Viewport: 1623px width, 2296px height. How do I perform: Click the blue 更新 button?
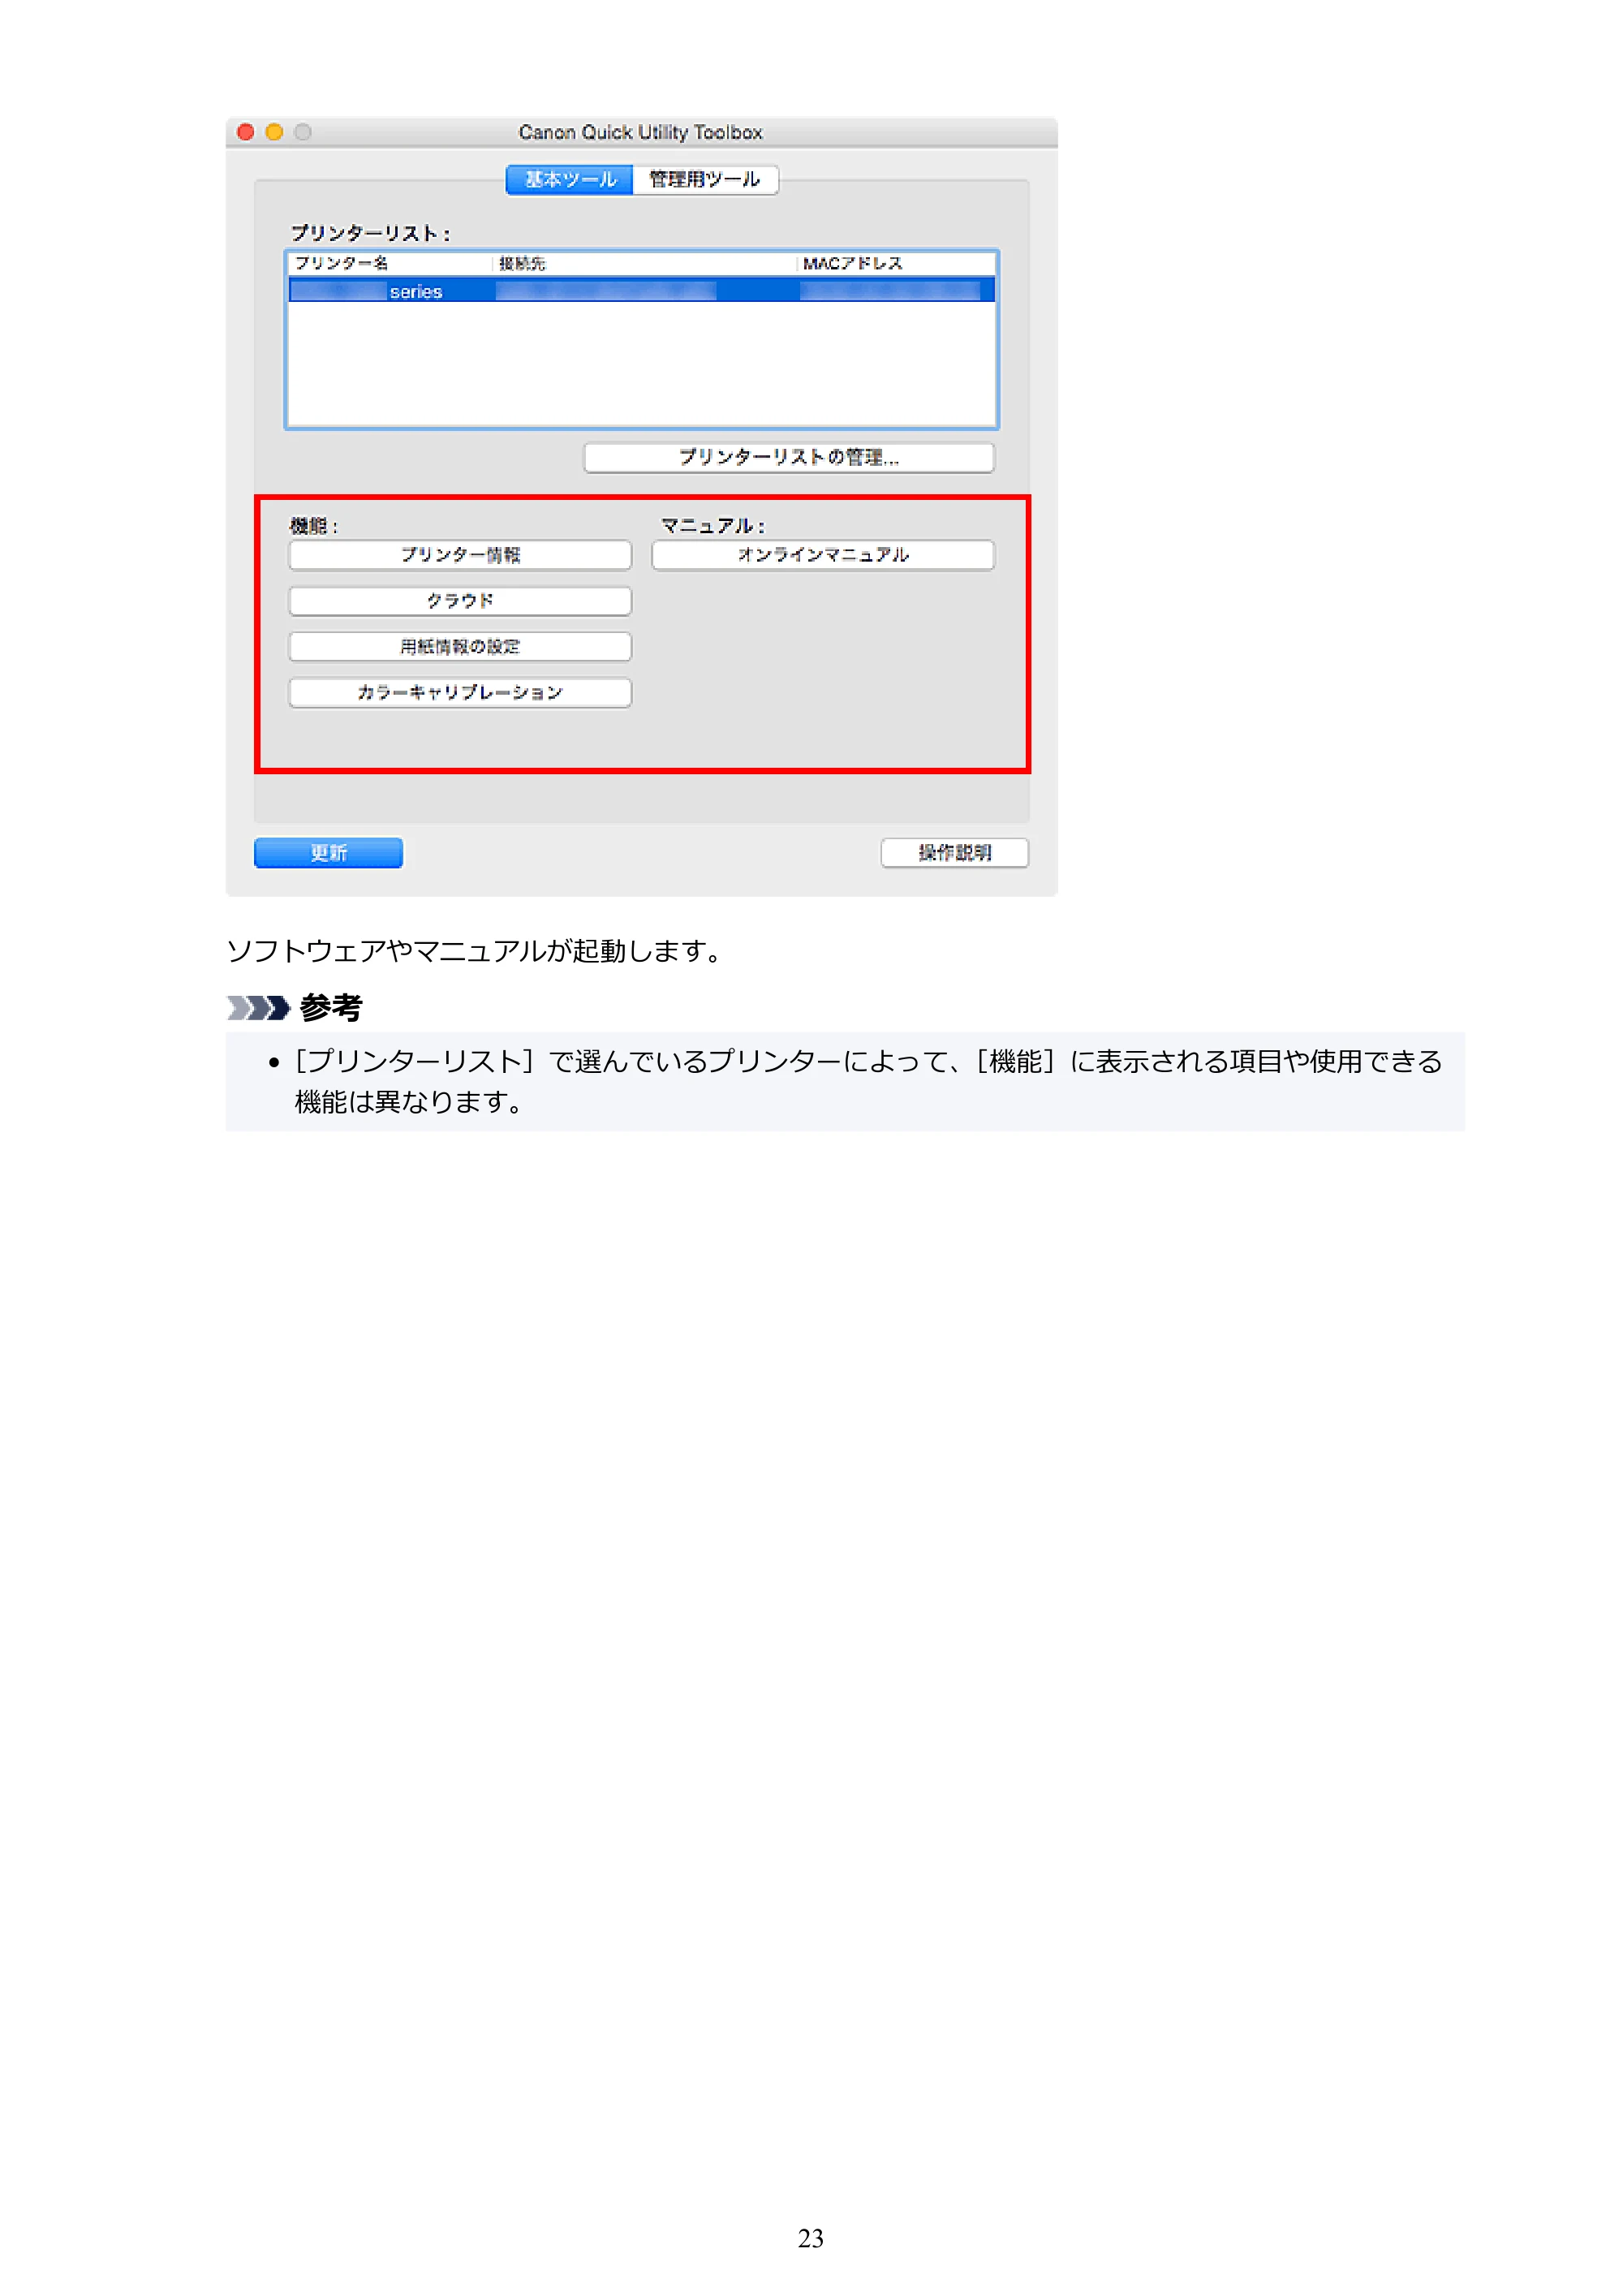pyautogui.click(x=328, y=853)
